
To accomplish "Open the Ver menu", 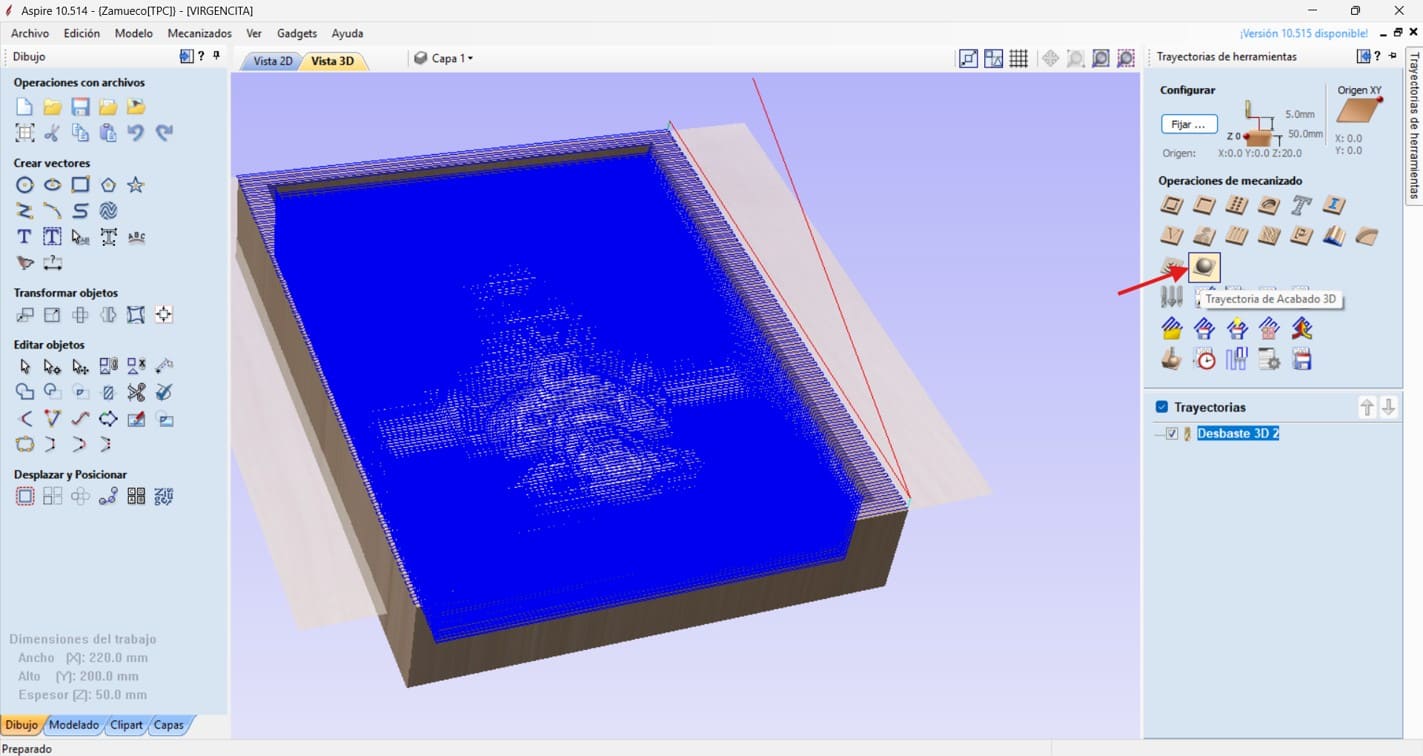I will (254, 33).
